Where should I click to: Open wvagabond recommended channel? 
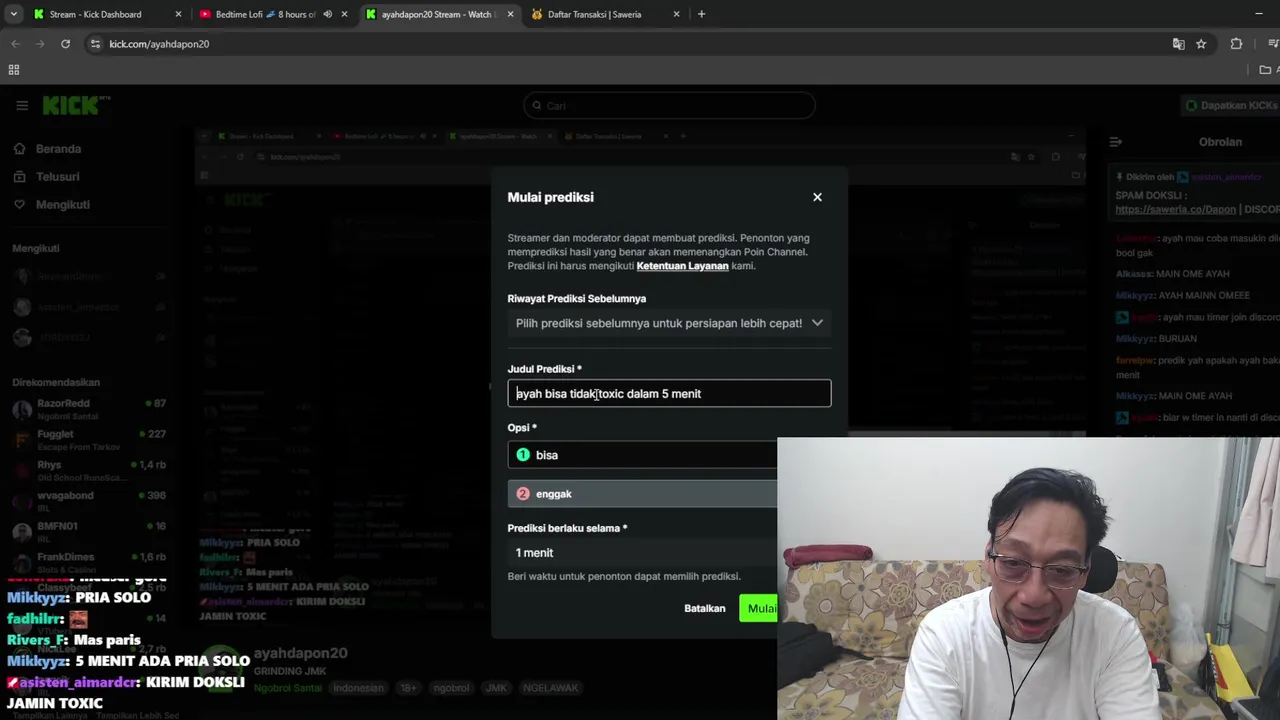tap(90, 501)
